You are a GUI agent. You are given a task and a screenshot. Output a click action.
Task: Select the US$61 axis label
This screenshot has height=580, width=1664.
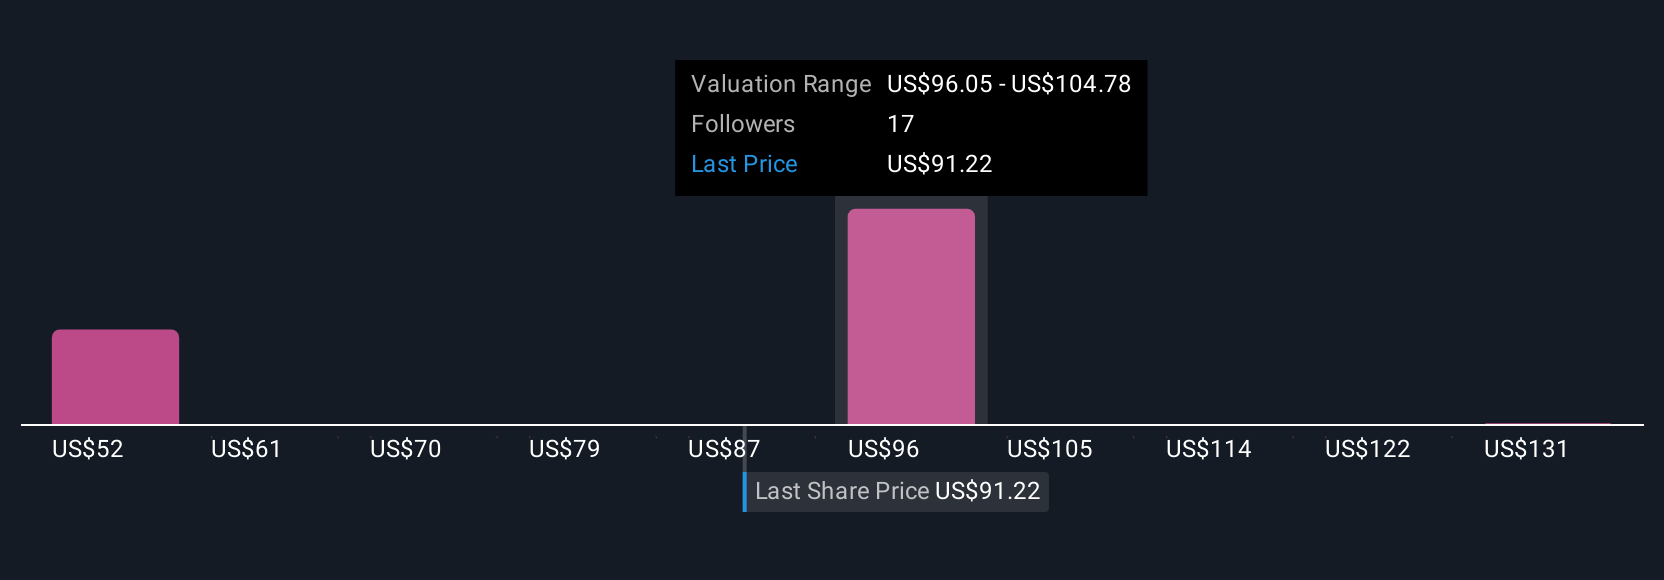[247, 449]
